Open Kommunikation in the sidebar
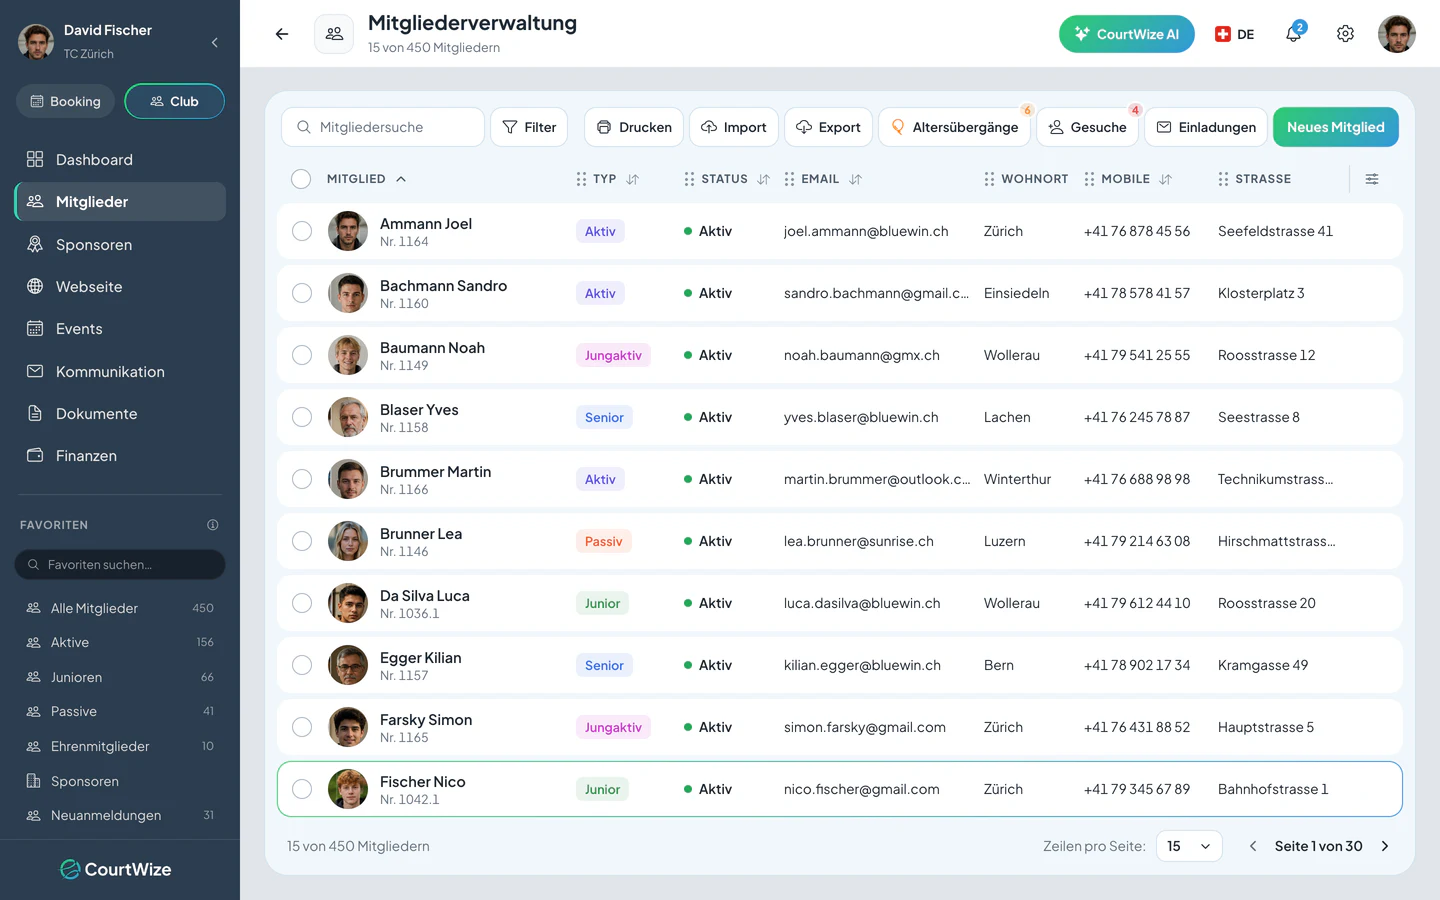The width and height of the screenshot is (1440, 900). click(x=120, y=372)
